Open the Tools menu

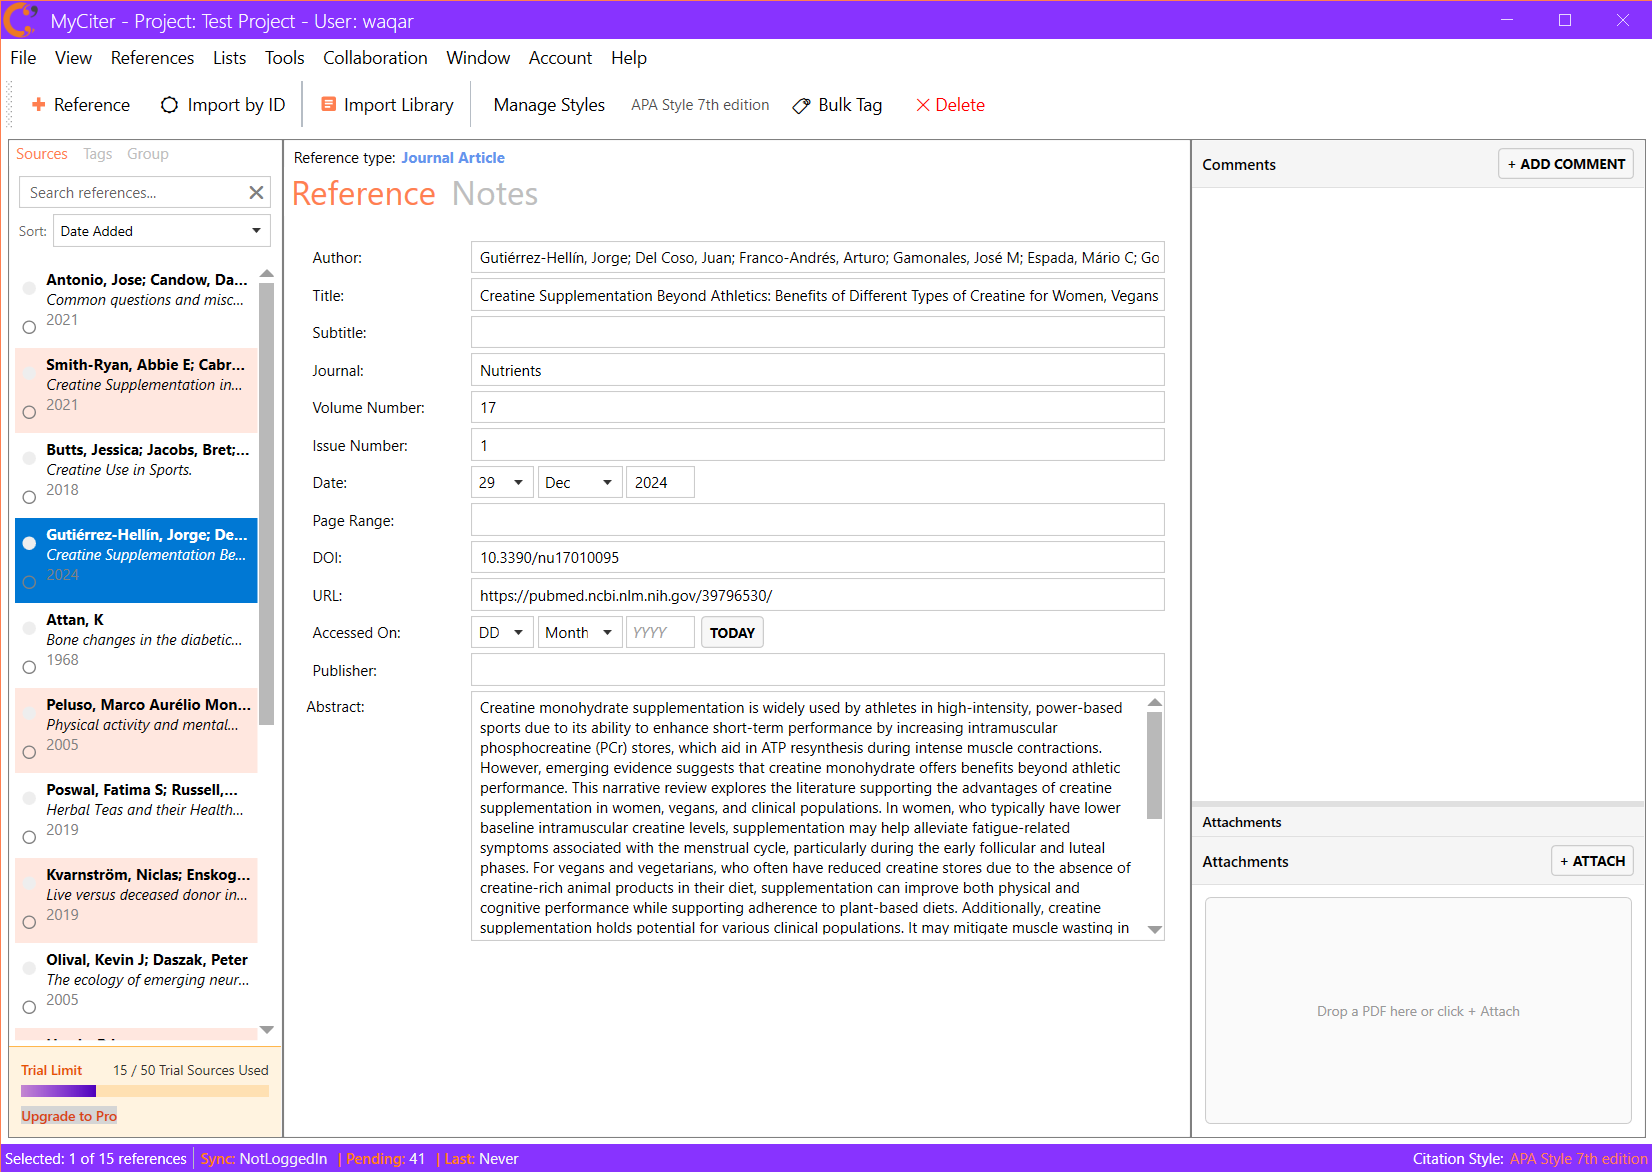point(284,58)
